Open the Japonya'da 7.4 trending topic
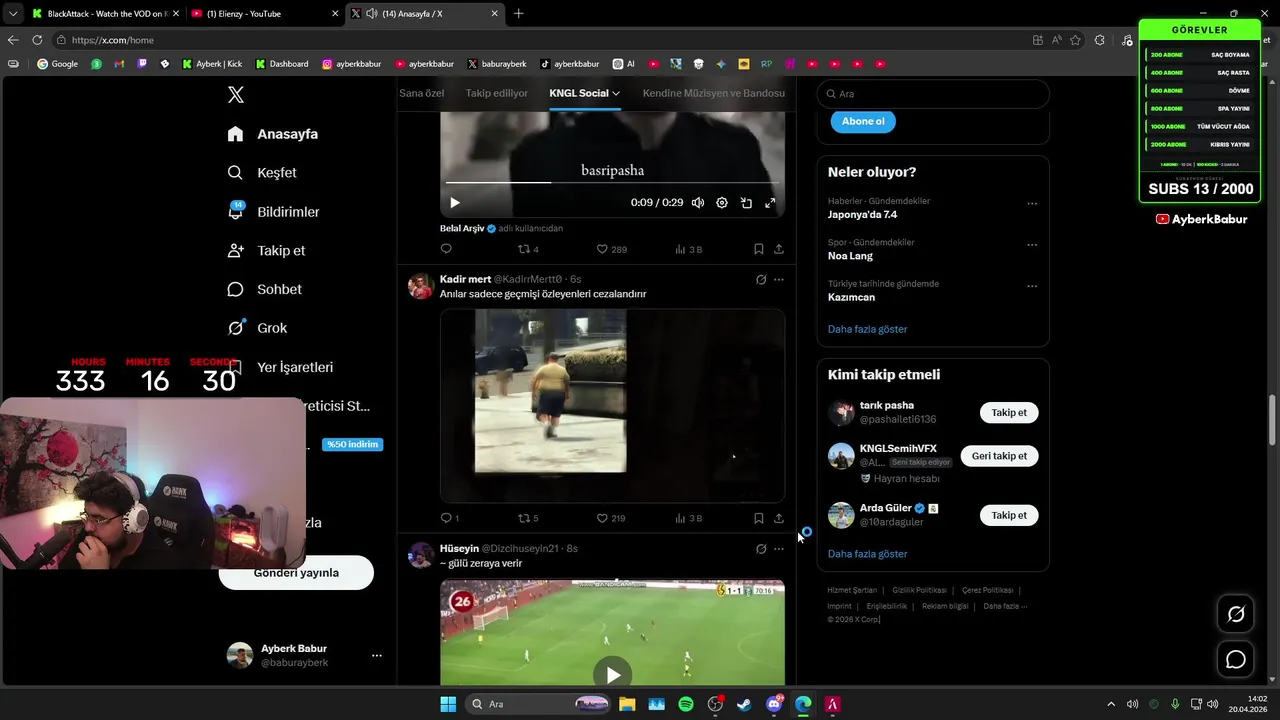 click(862, 214)
